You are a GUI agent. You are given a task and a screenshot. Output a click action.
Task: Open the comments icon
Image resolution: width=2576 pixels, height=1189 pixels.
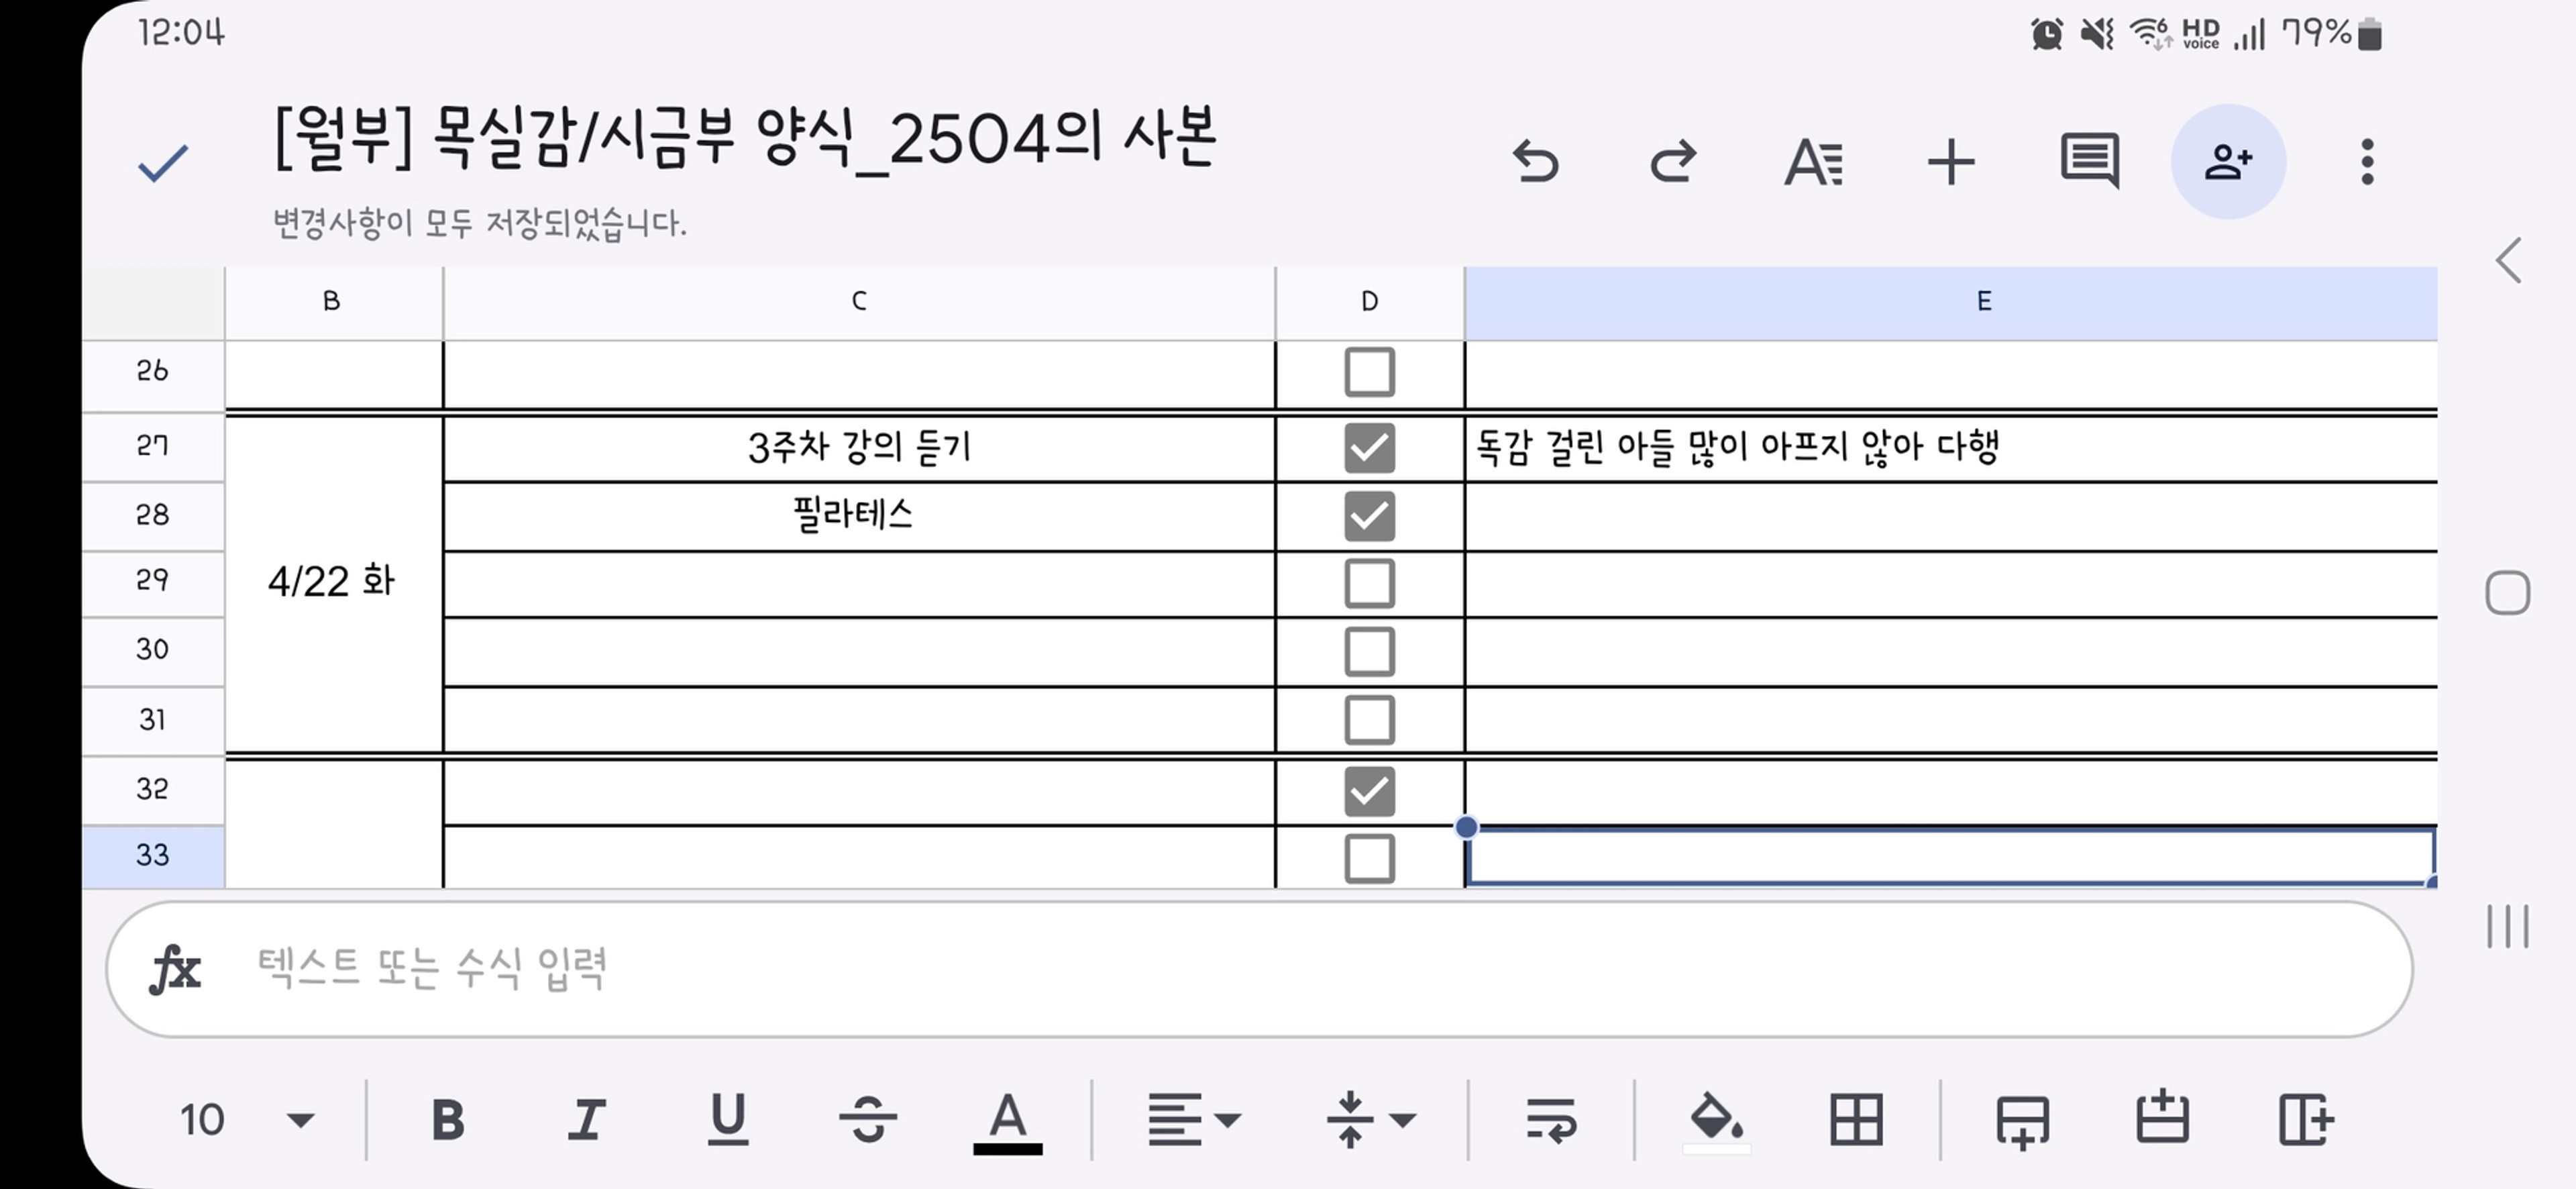(2089, 162)
